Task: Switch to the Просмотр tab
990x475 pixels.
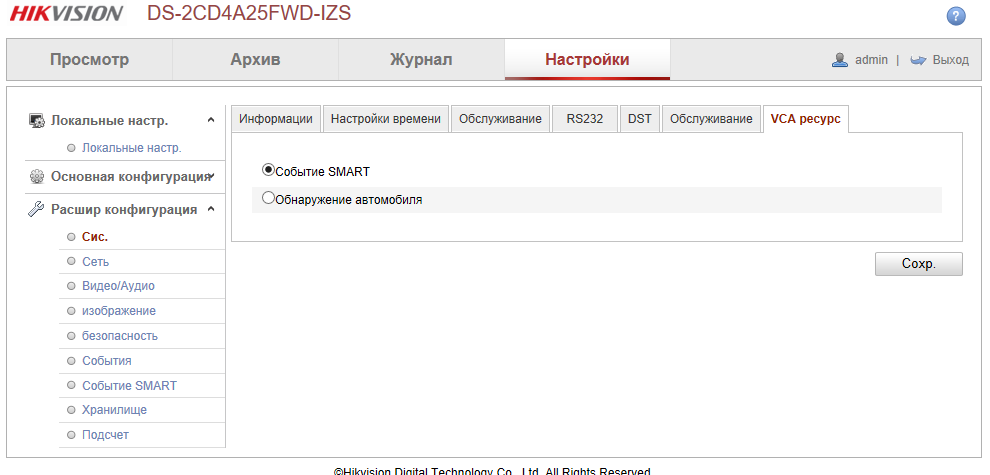Action: click(89, 60)
